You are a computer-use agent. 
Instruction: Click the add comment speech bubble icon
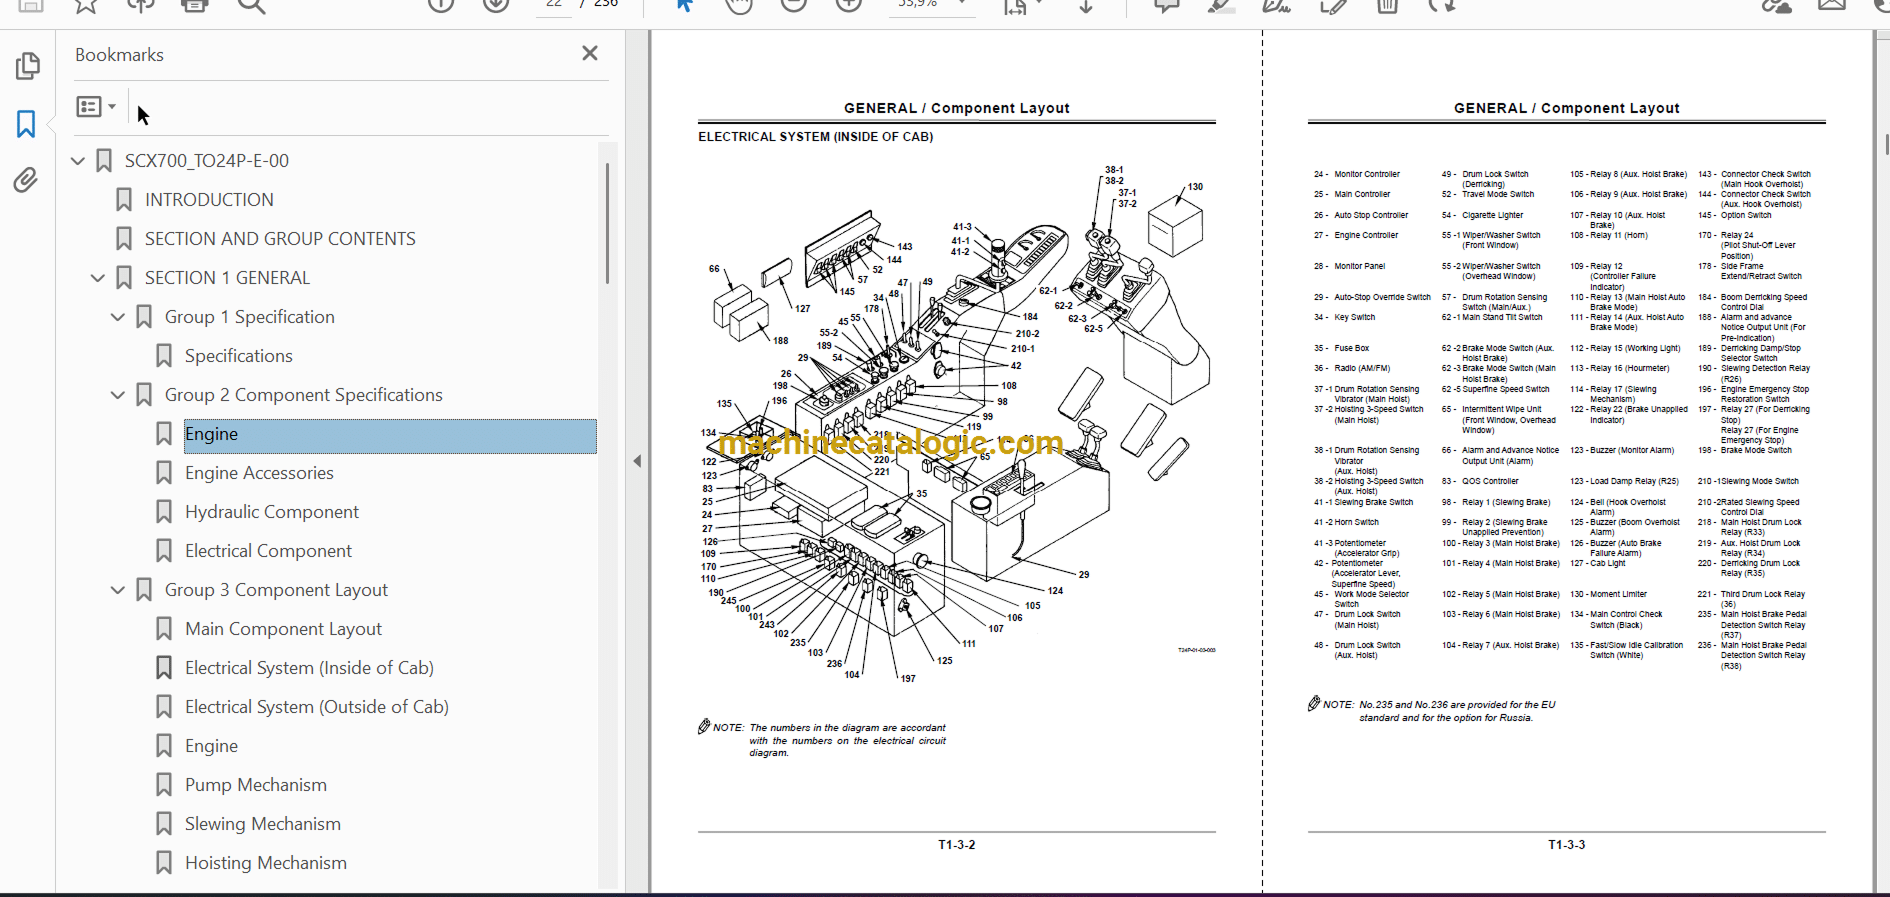pyautogui.click(x=1166, y=6)
